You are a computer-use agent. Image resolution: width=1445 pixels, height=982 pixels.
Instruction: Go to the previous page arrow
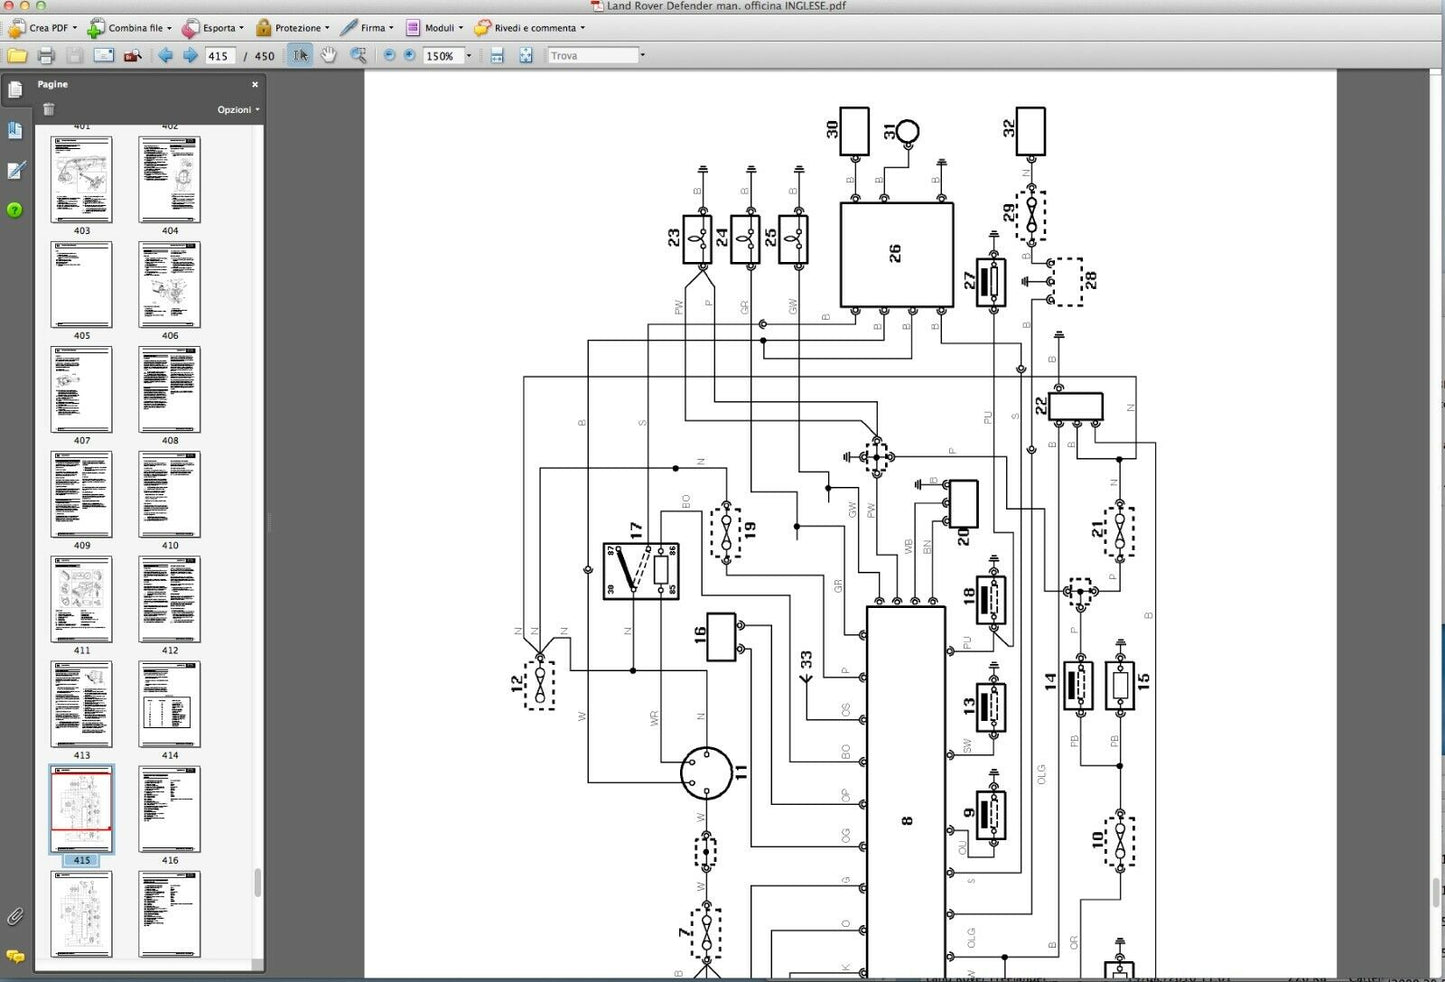pyautogui.click(x=166, y=56)
